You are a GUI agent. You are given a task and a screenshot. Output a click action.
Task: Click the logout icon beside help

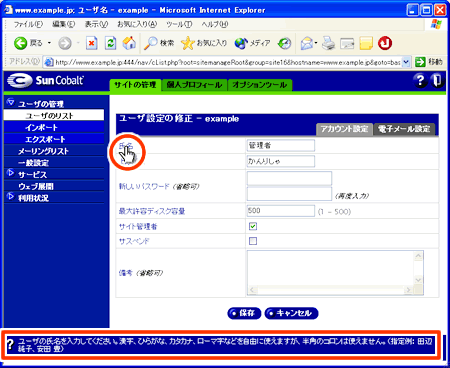click(x=437, y=80)
